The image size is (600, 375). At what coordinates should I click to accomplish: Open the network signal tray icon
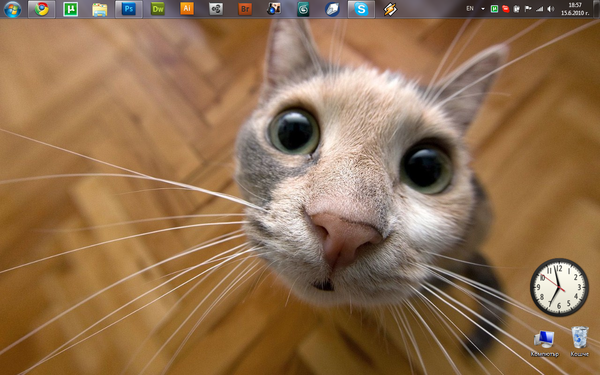click(x=540, y=9)
